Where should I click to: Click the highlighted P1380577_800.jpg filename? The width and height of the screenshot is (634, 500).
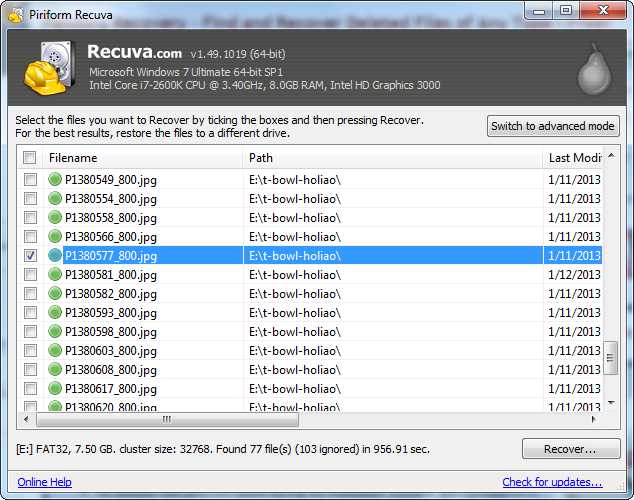[x=111, y=256]
